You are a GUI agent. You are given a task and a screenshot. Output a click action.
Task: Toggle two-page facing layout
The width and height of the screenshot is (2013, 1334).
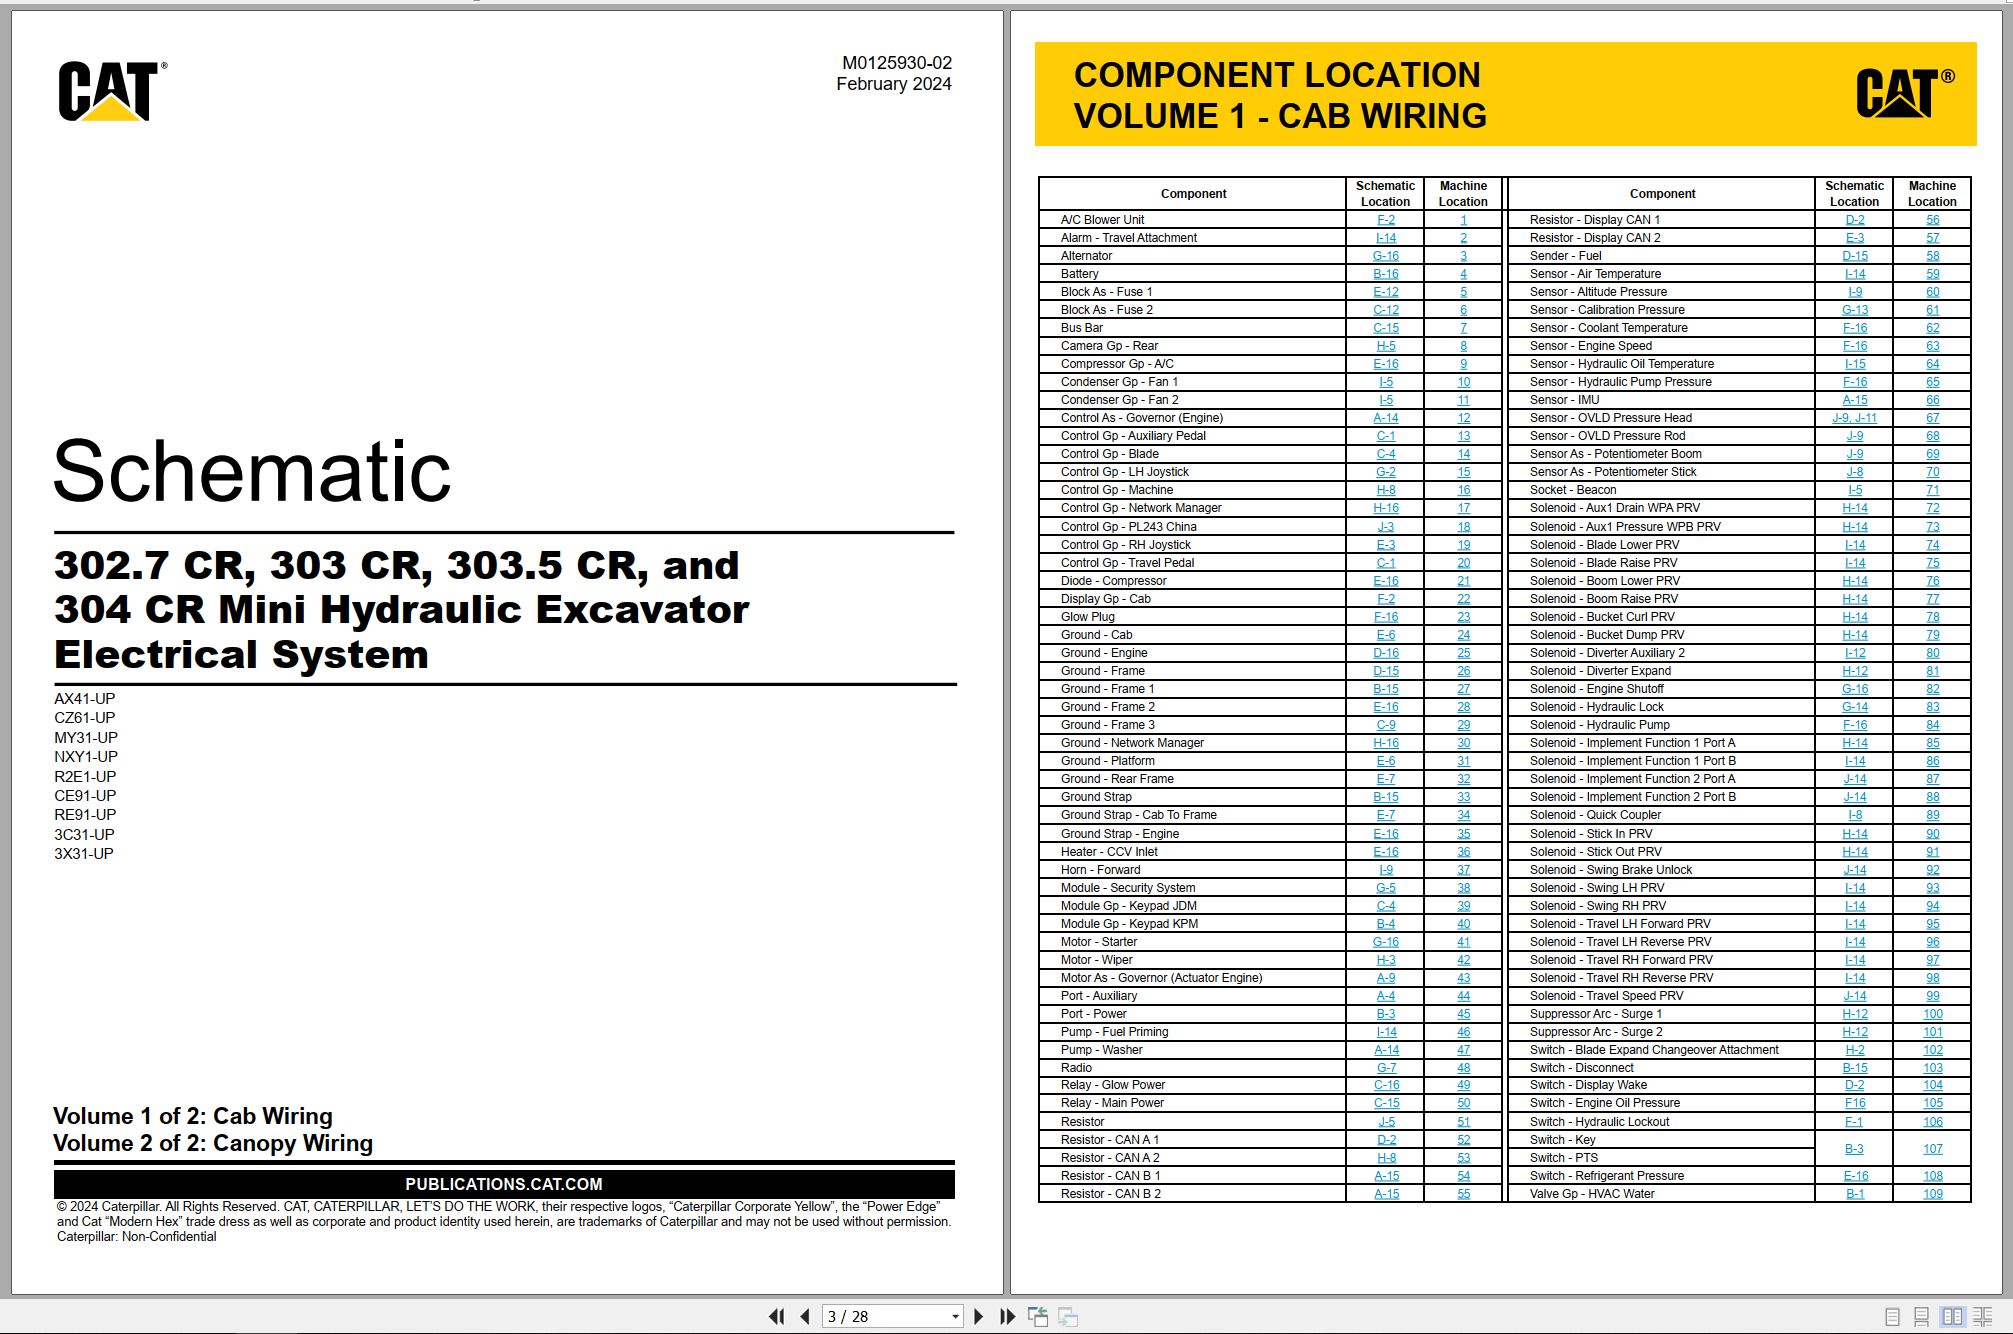tap(1952, 1317)
